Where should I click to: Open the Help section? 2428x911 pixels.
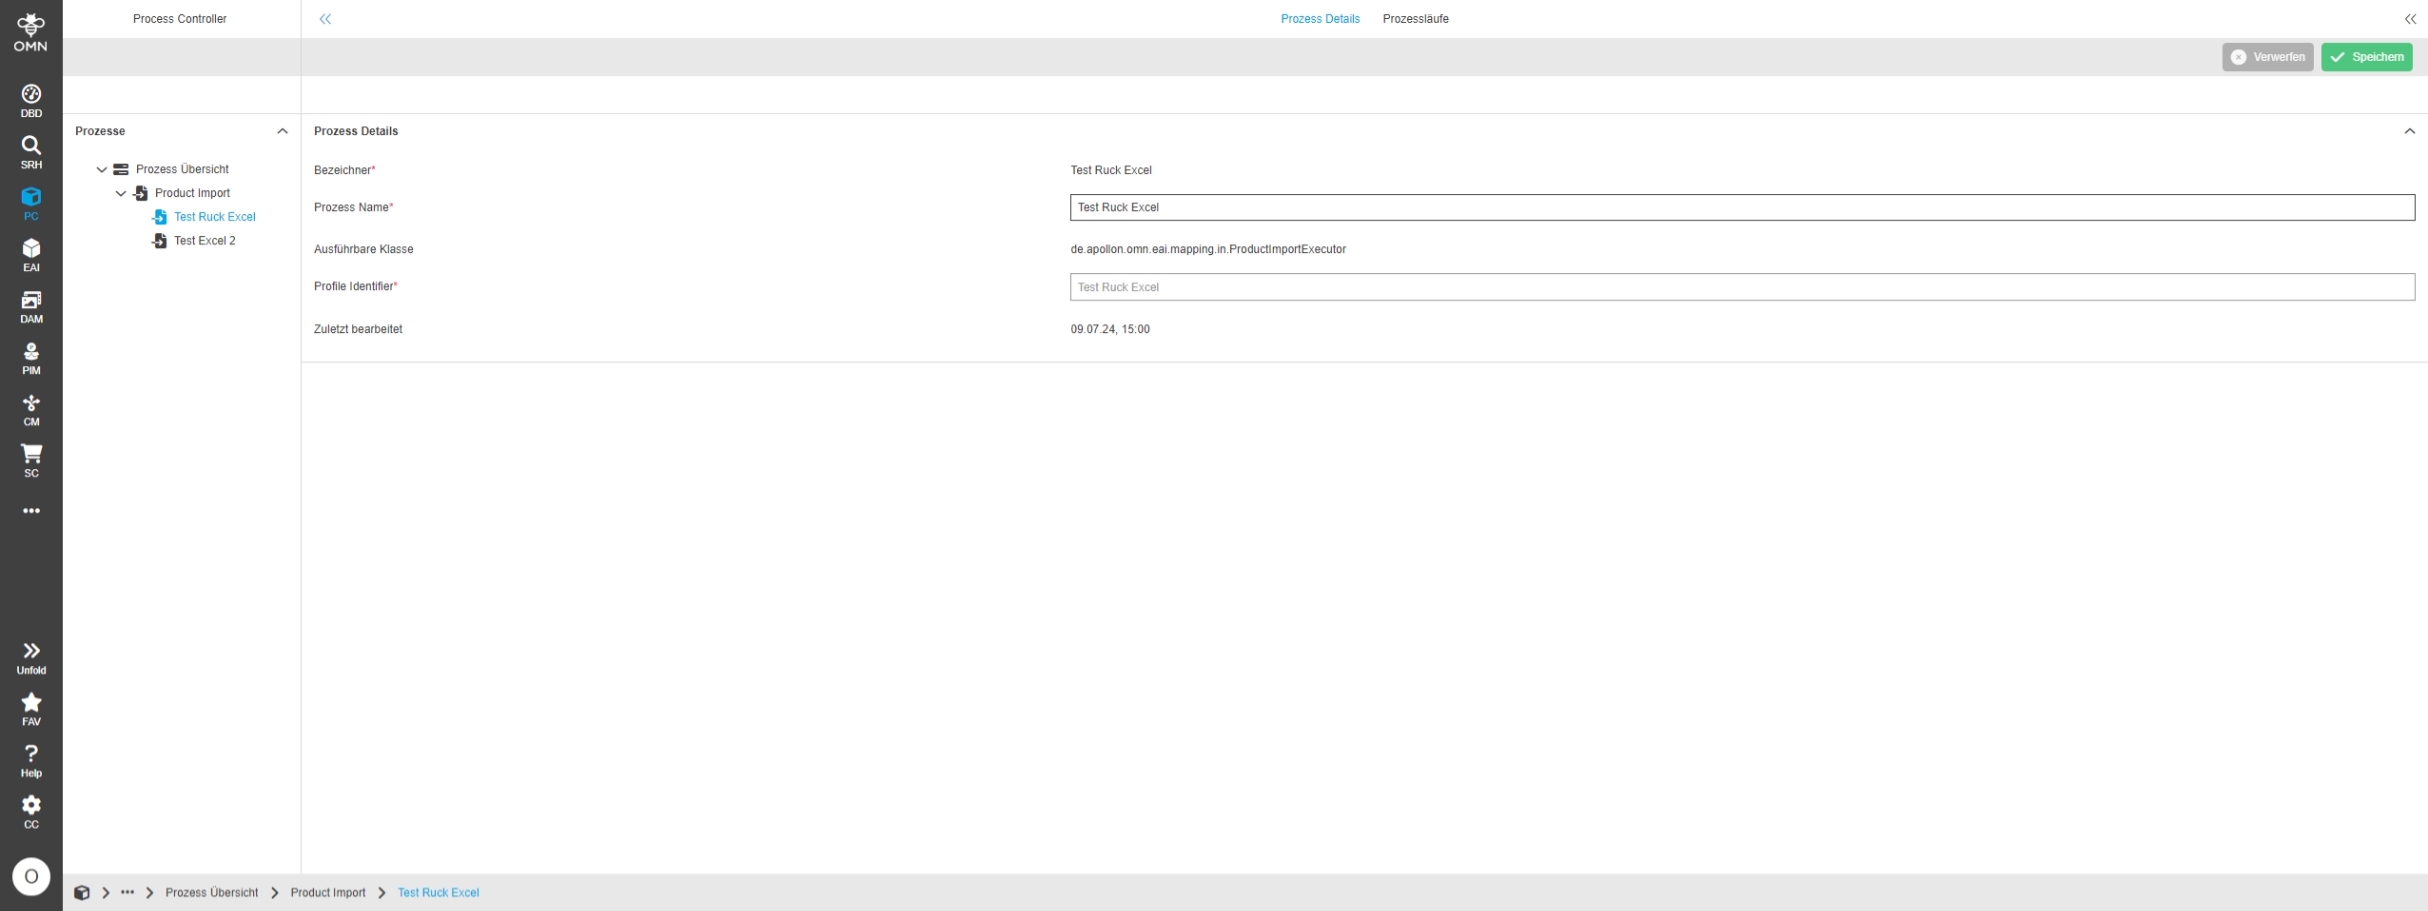click(x=31, y=761)
